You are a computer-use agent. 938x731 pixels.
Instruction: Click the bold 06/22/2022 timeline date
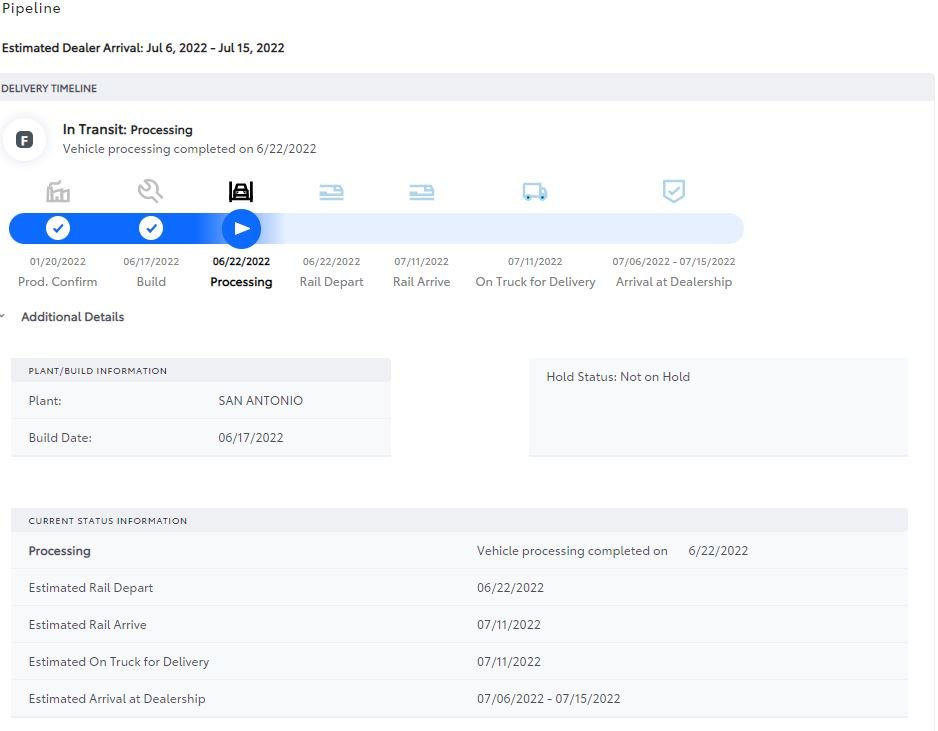tap(241, 261)
